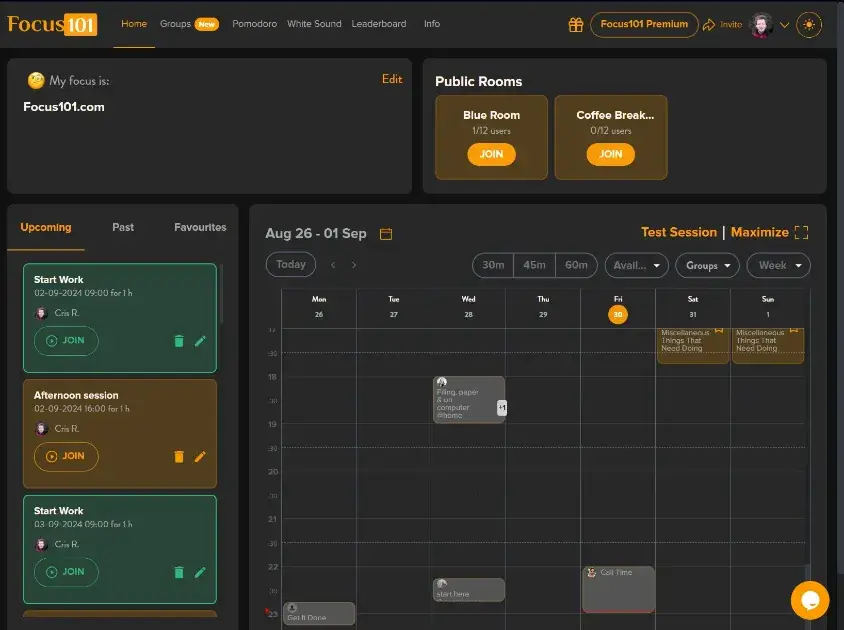Toggle the light/dark theme sun icon
Image resolution: width=844 pixels, height=630 pixels.
point(808,25)
